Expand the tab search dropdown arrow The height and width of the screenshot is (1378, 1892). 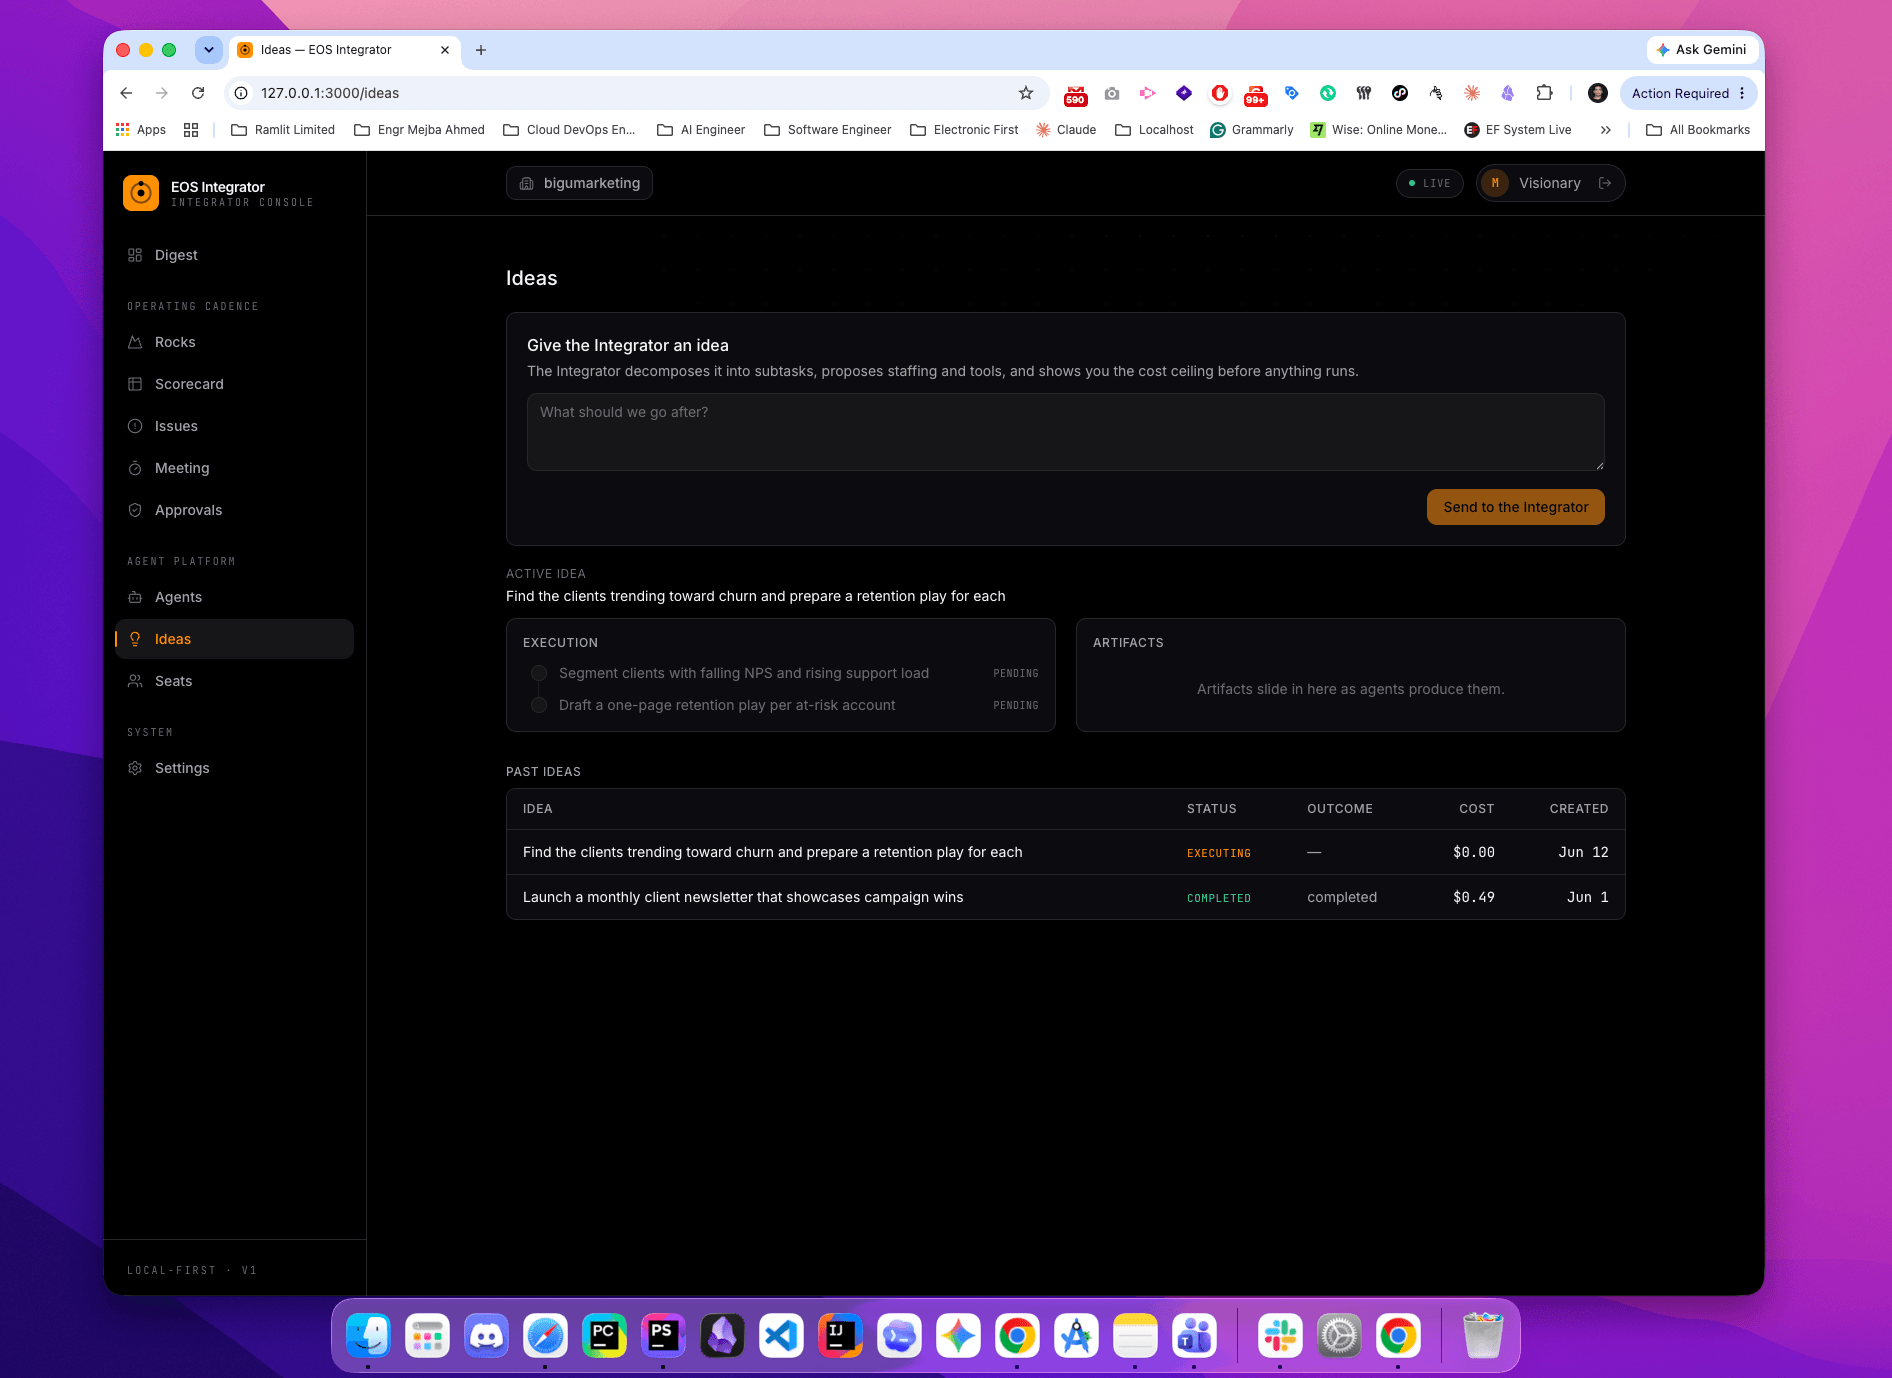(209, 50)
